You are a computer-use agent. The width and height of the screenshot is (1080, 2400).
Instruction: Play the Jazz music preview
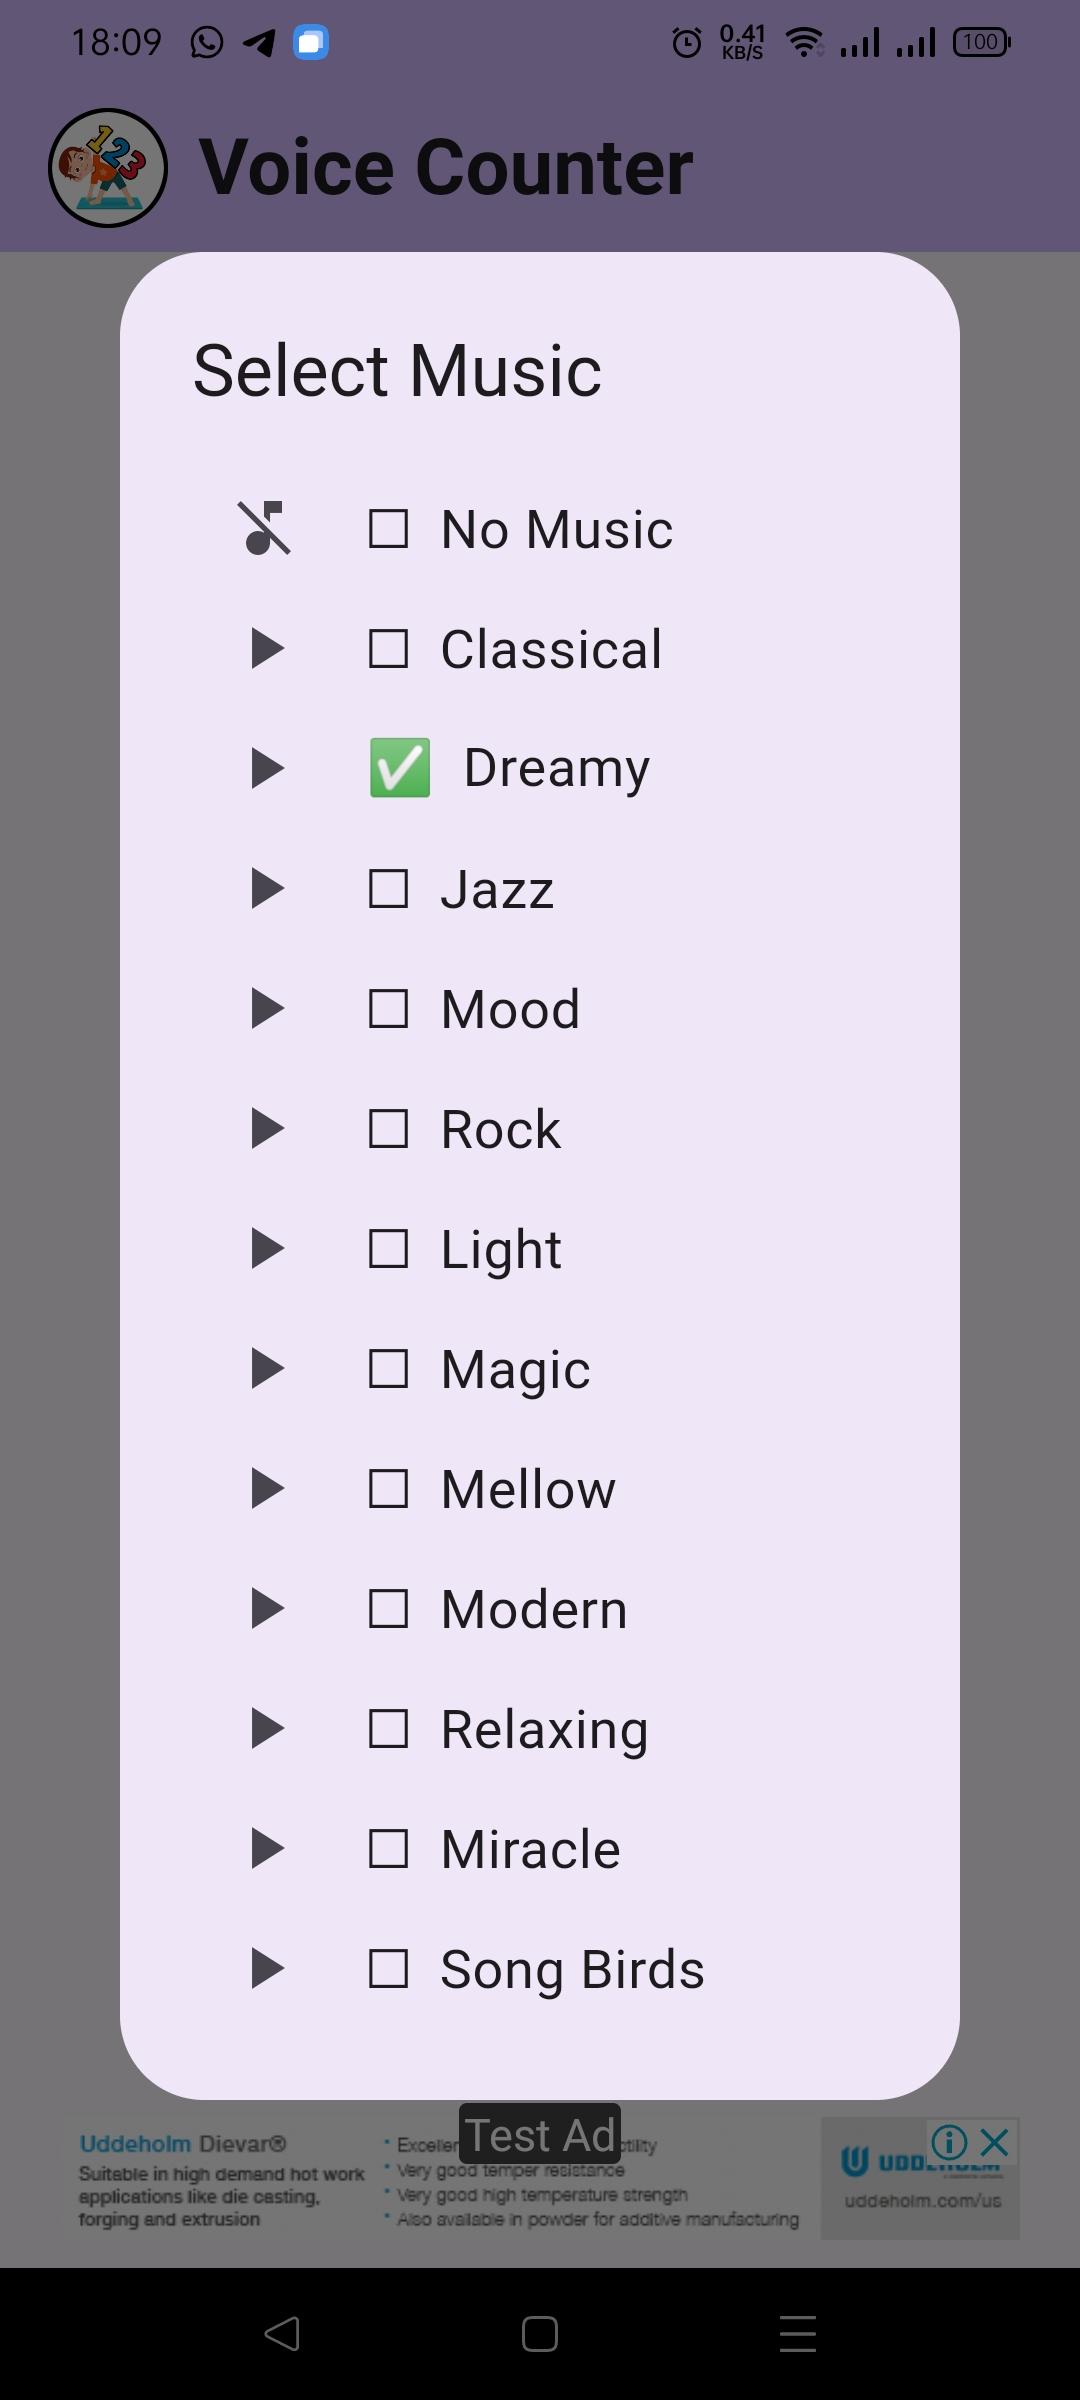click(x=267, y=889)
